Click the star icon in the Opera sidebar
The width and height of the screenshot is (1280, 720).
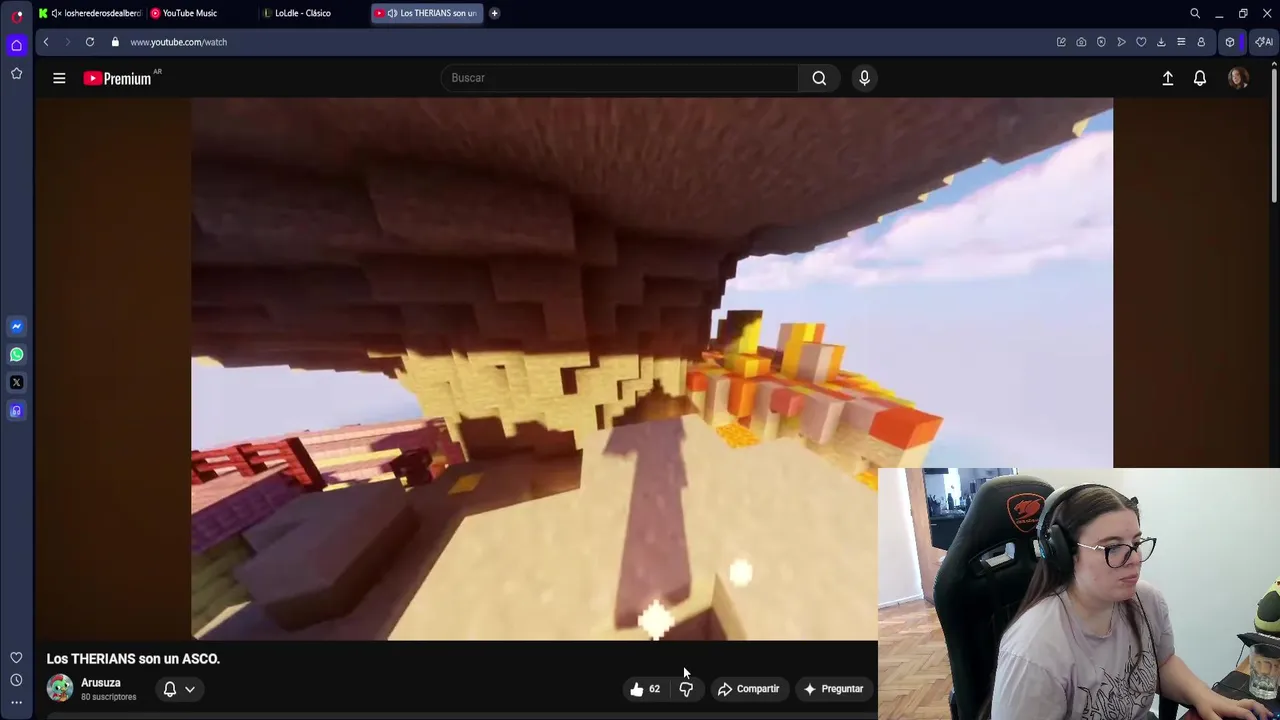16,73
